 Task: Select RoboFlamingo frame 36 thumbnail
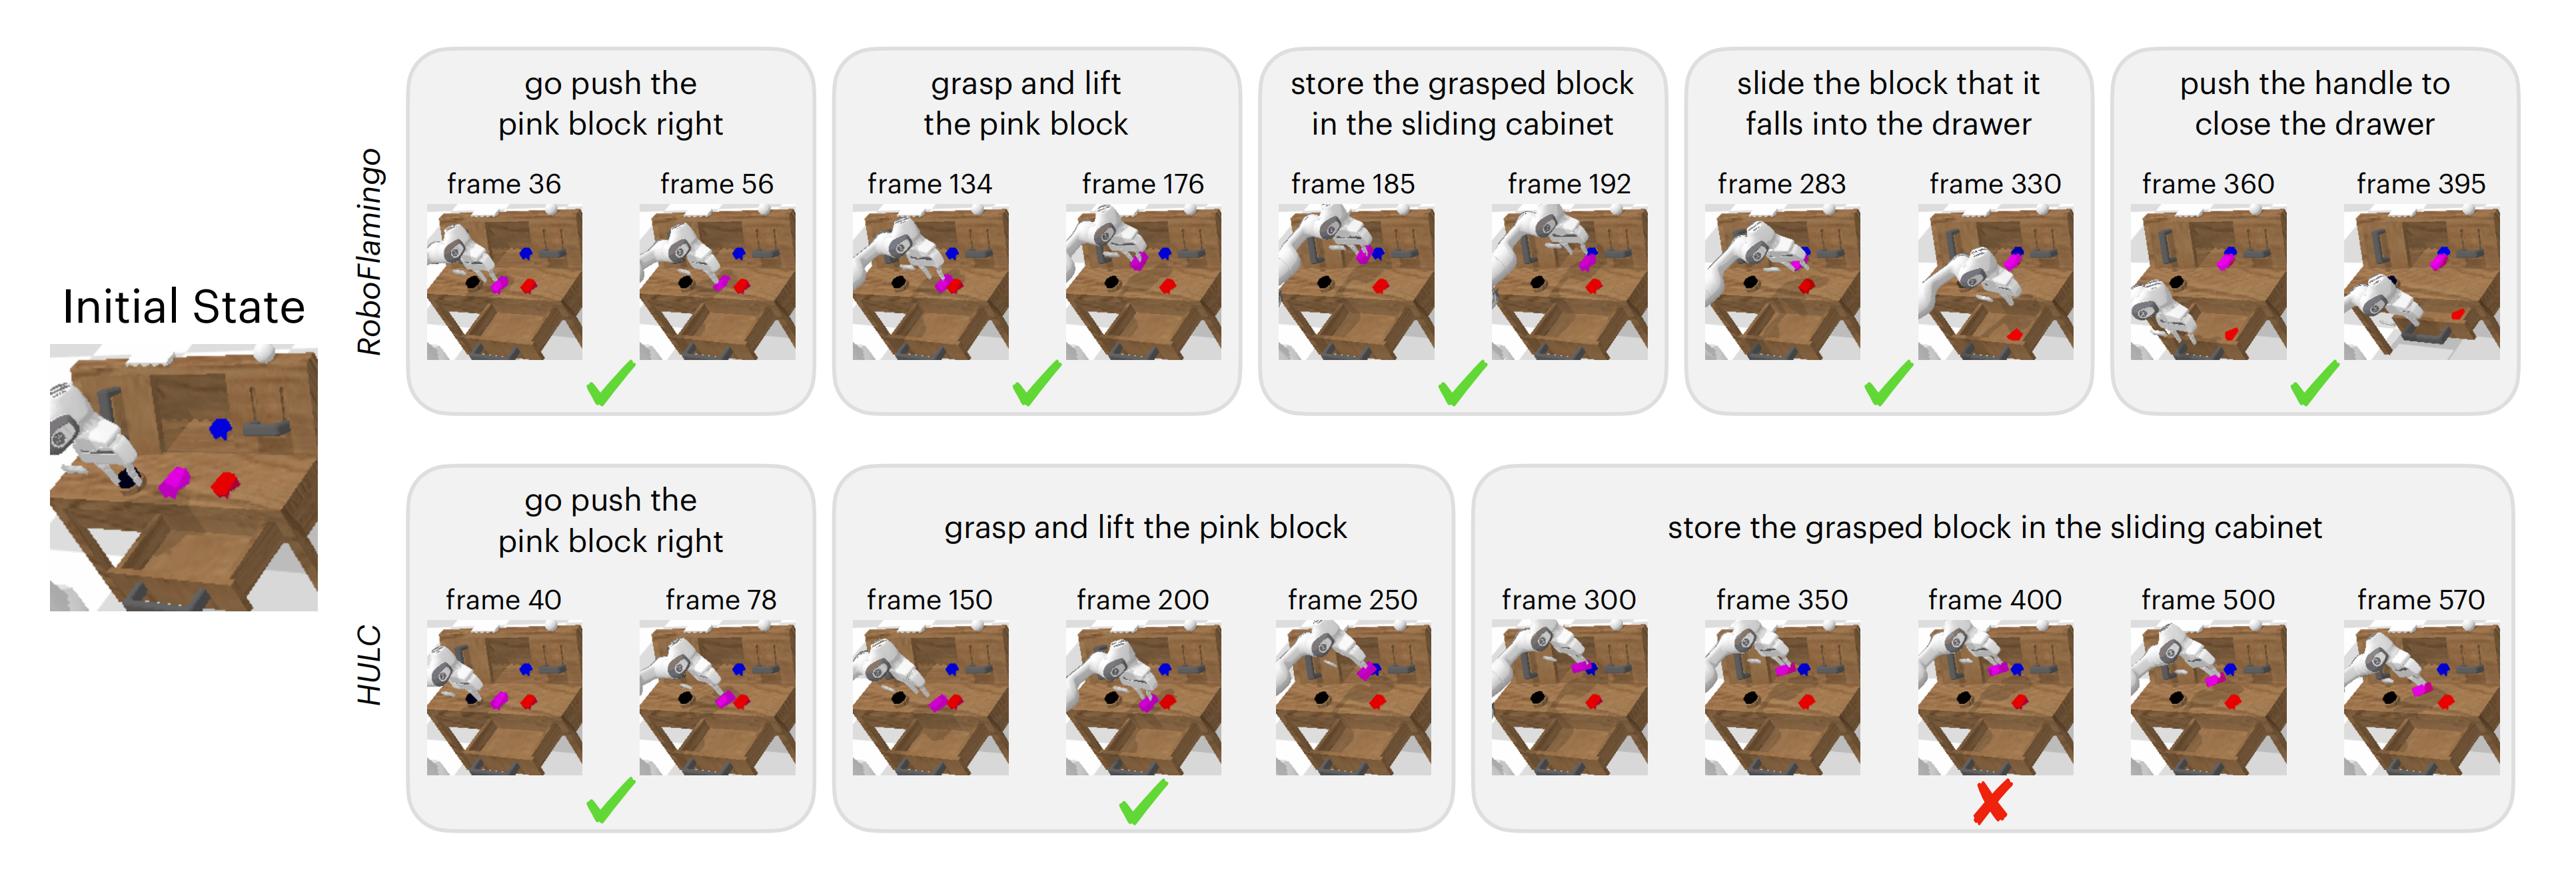pos(504,283)
